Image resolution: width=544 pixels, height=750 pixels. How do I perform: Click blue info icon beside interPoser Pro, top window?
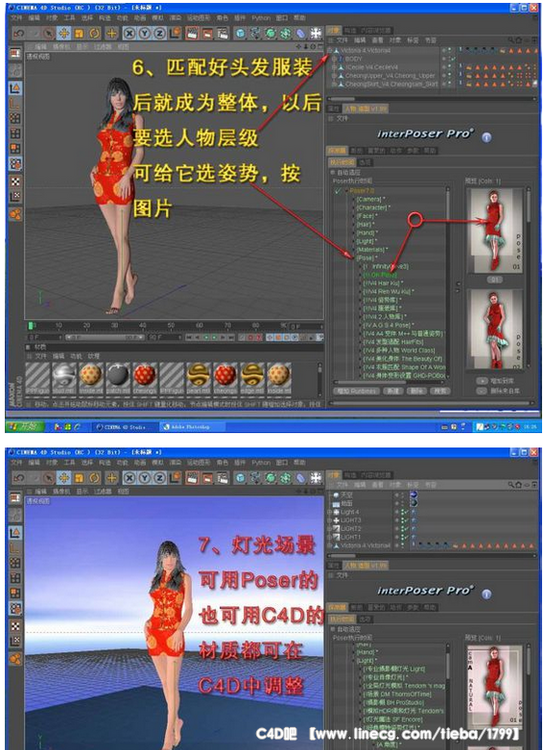(x=487, y=137)
